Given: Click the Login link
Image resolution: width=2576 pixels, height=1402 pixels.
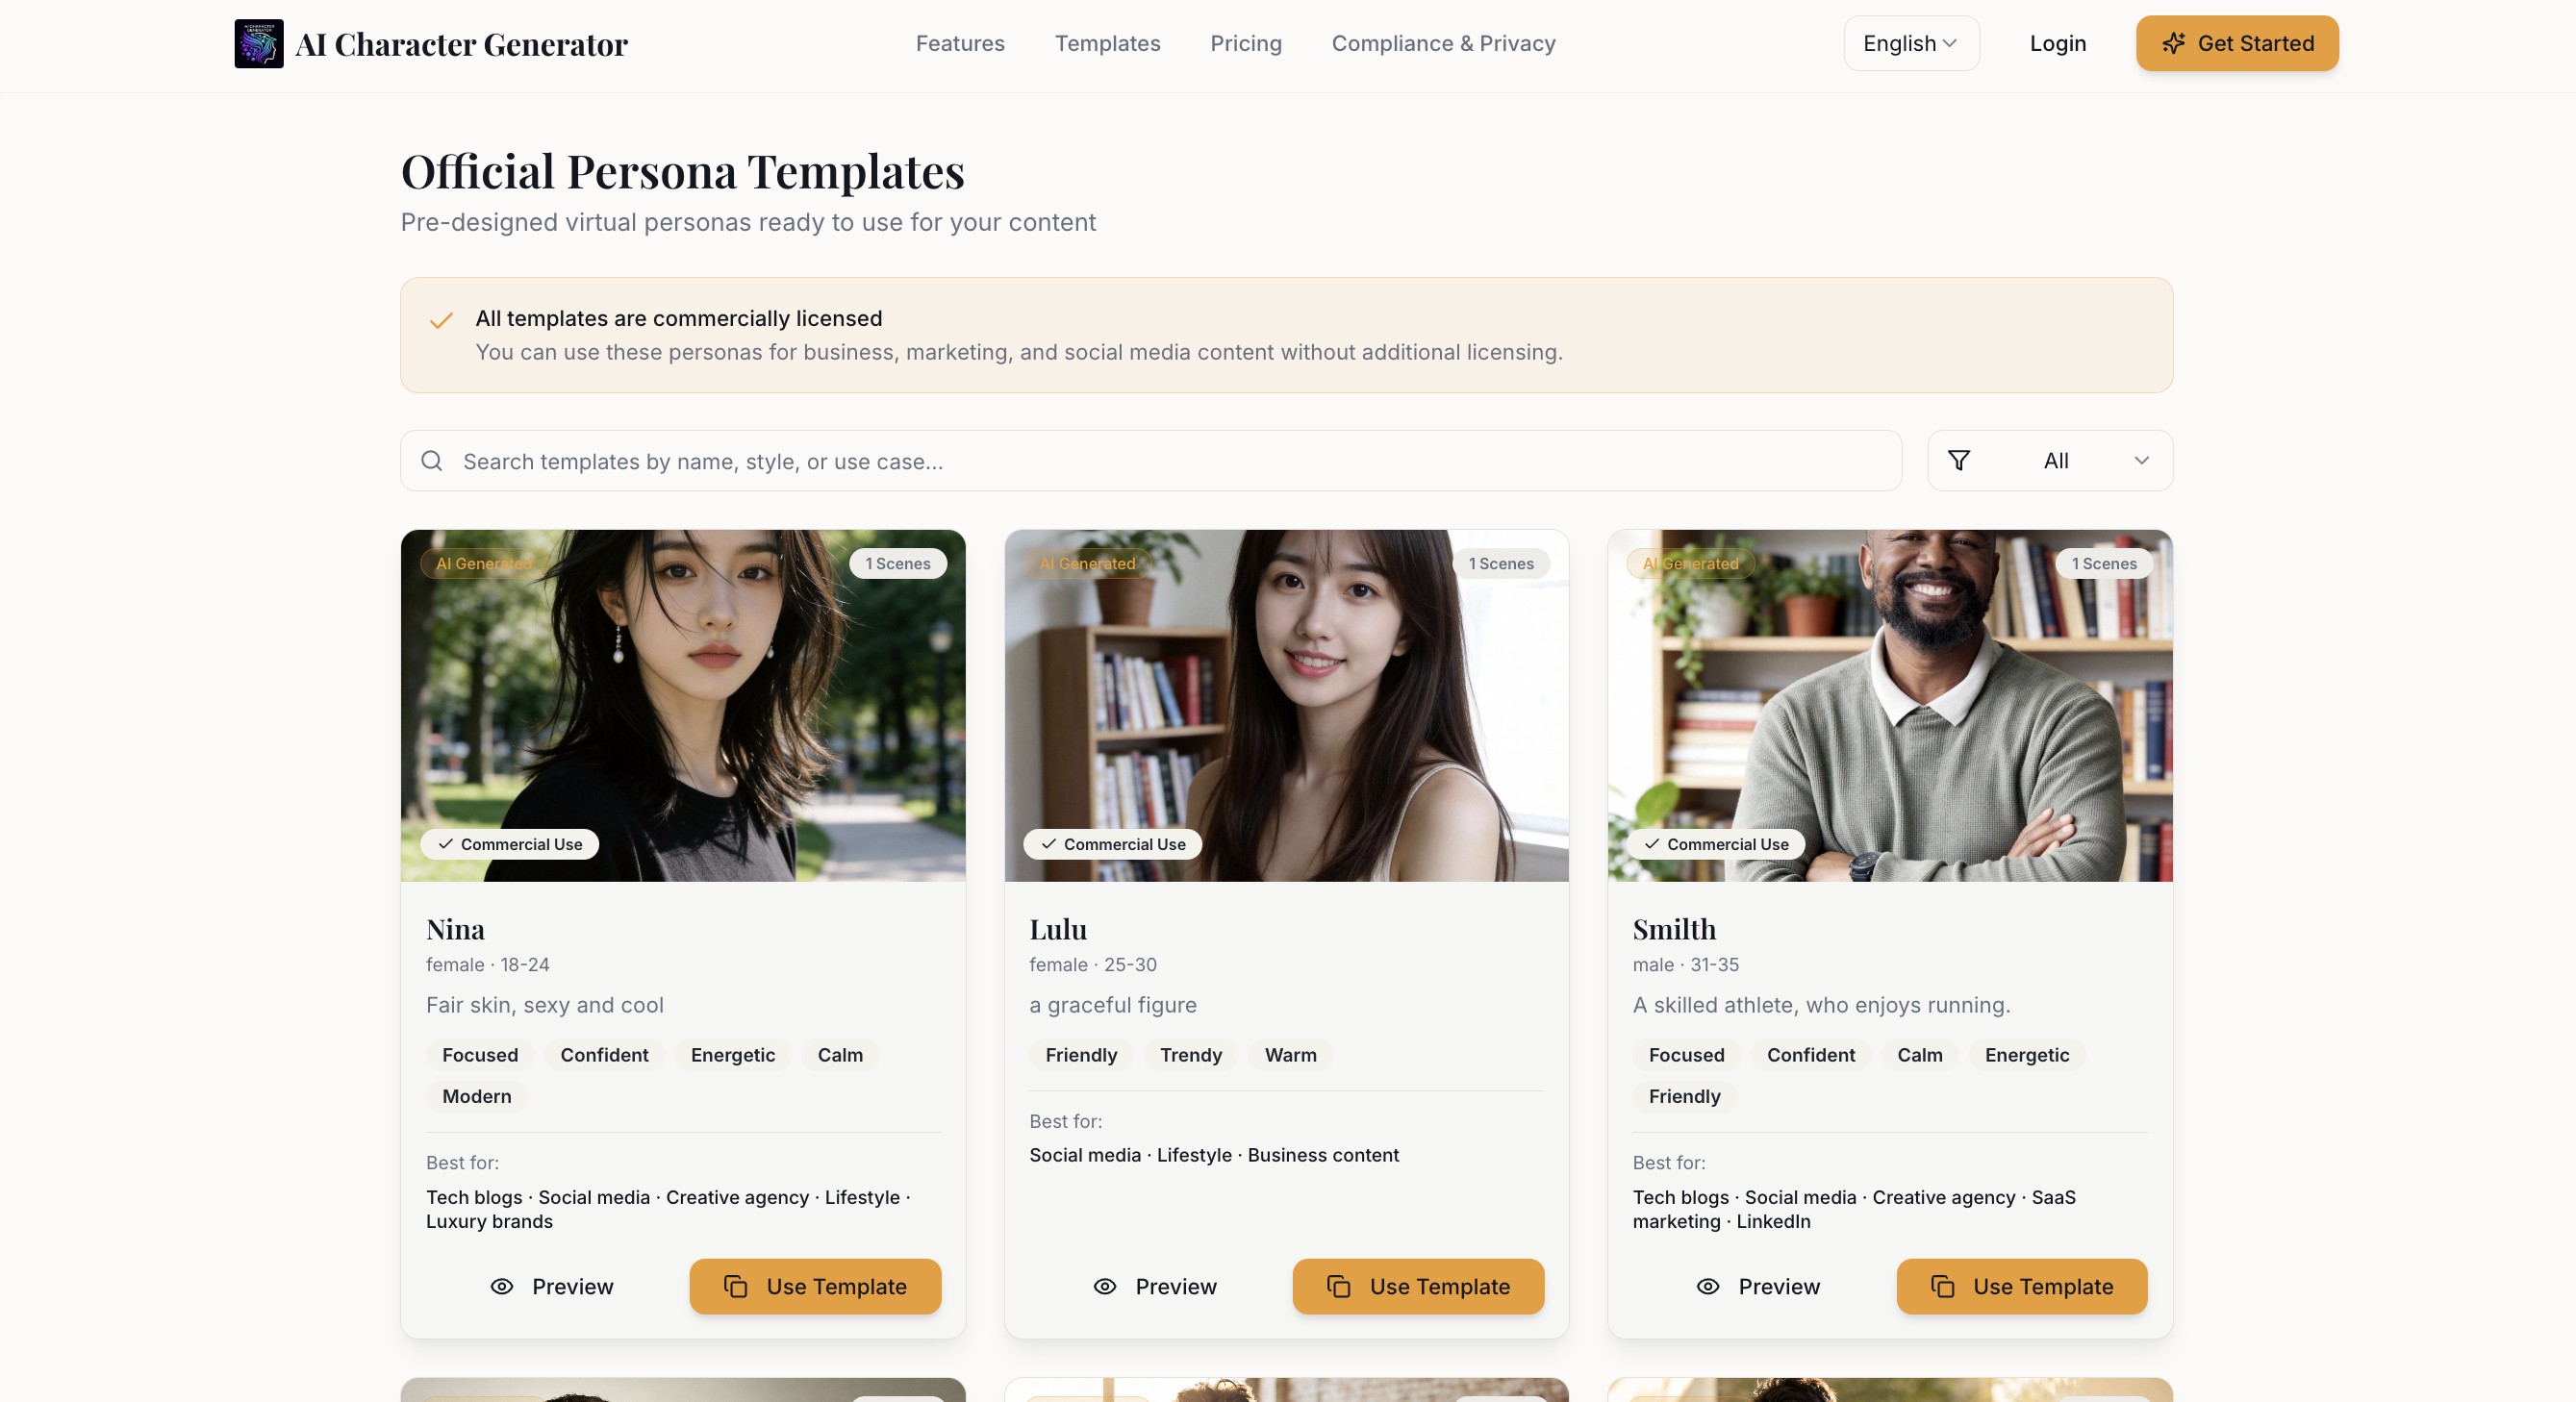Looking at the screenshot, I should click(x=2058, y=44).
